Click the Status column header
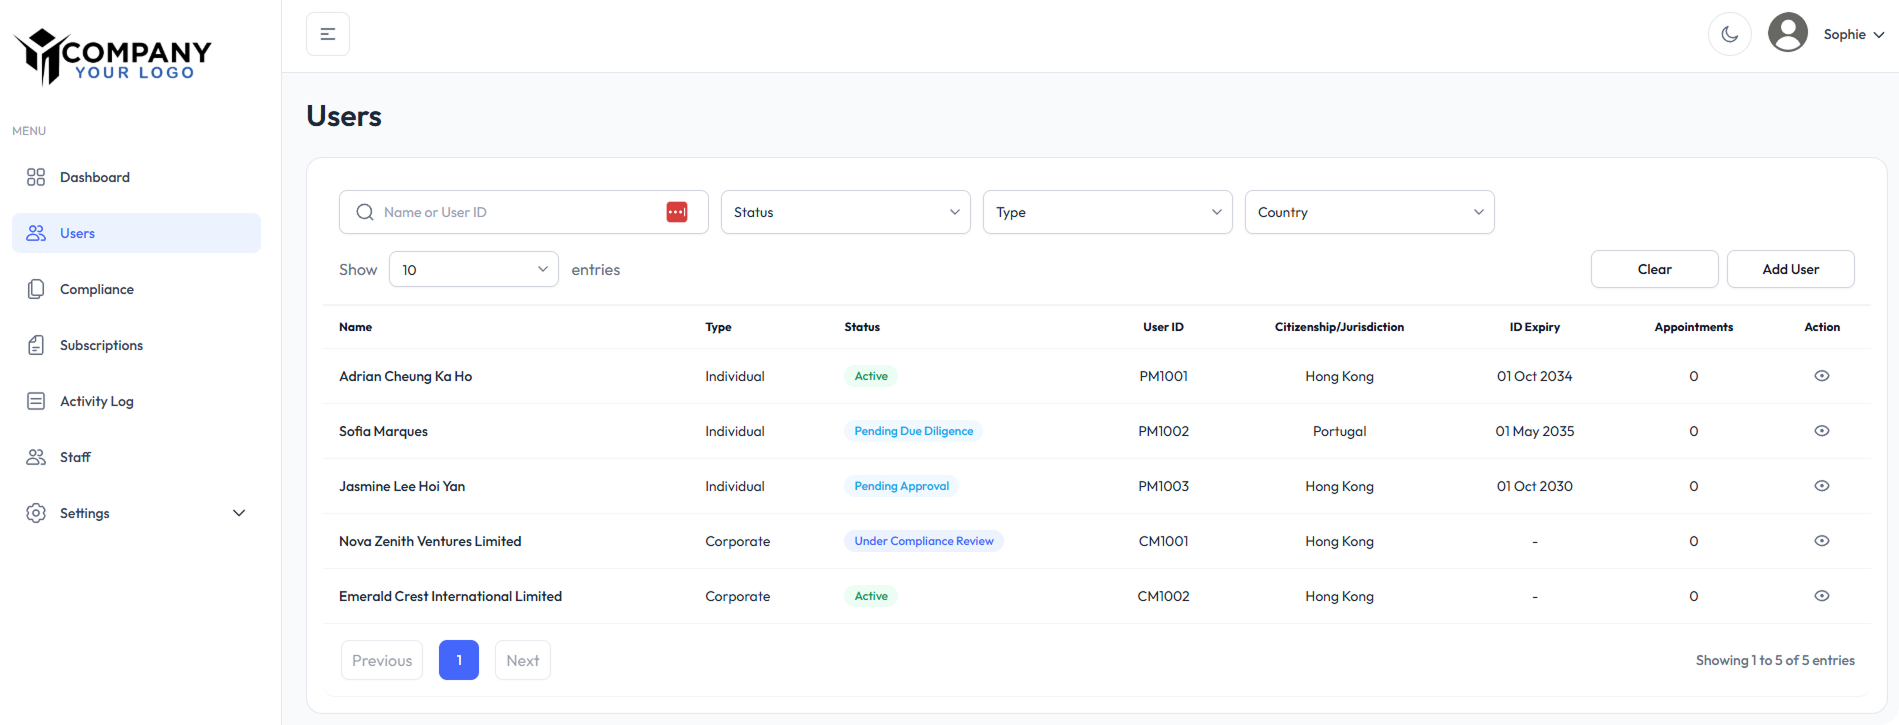 [x=862, y=327]
